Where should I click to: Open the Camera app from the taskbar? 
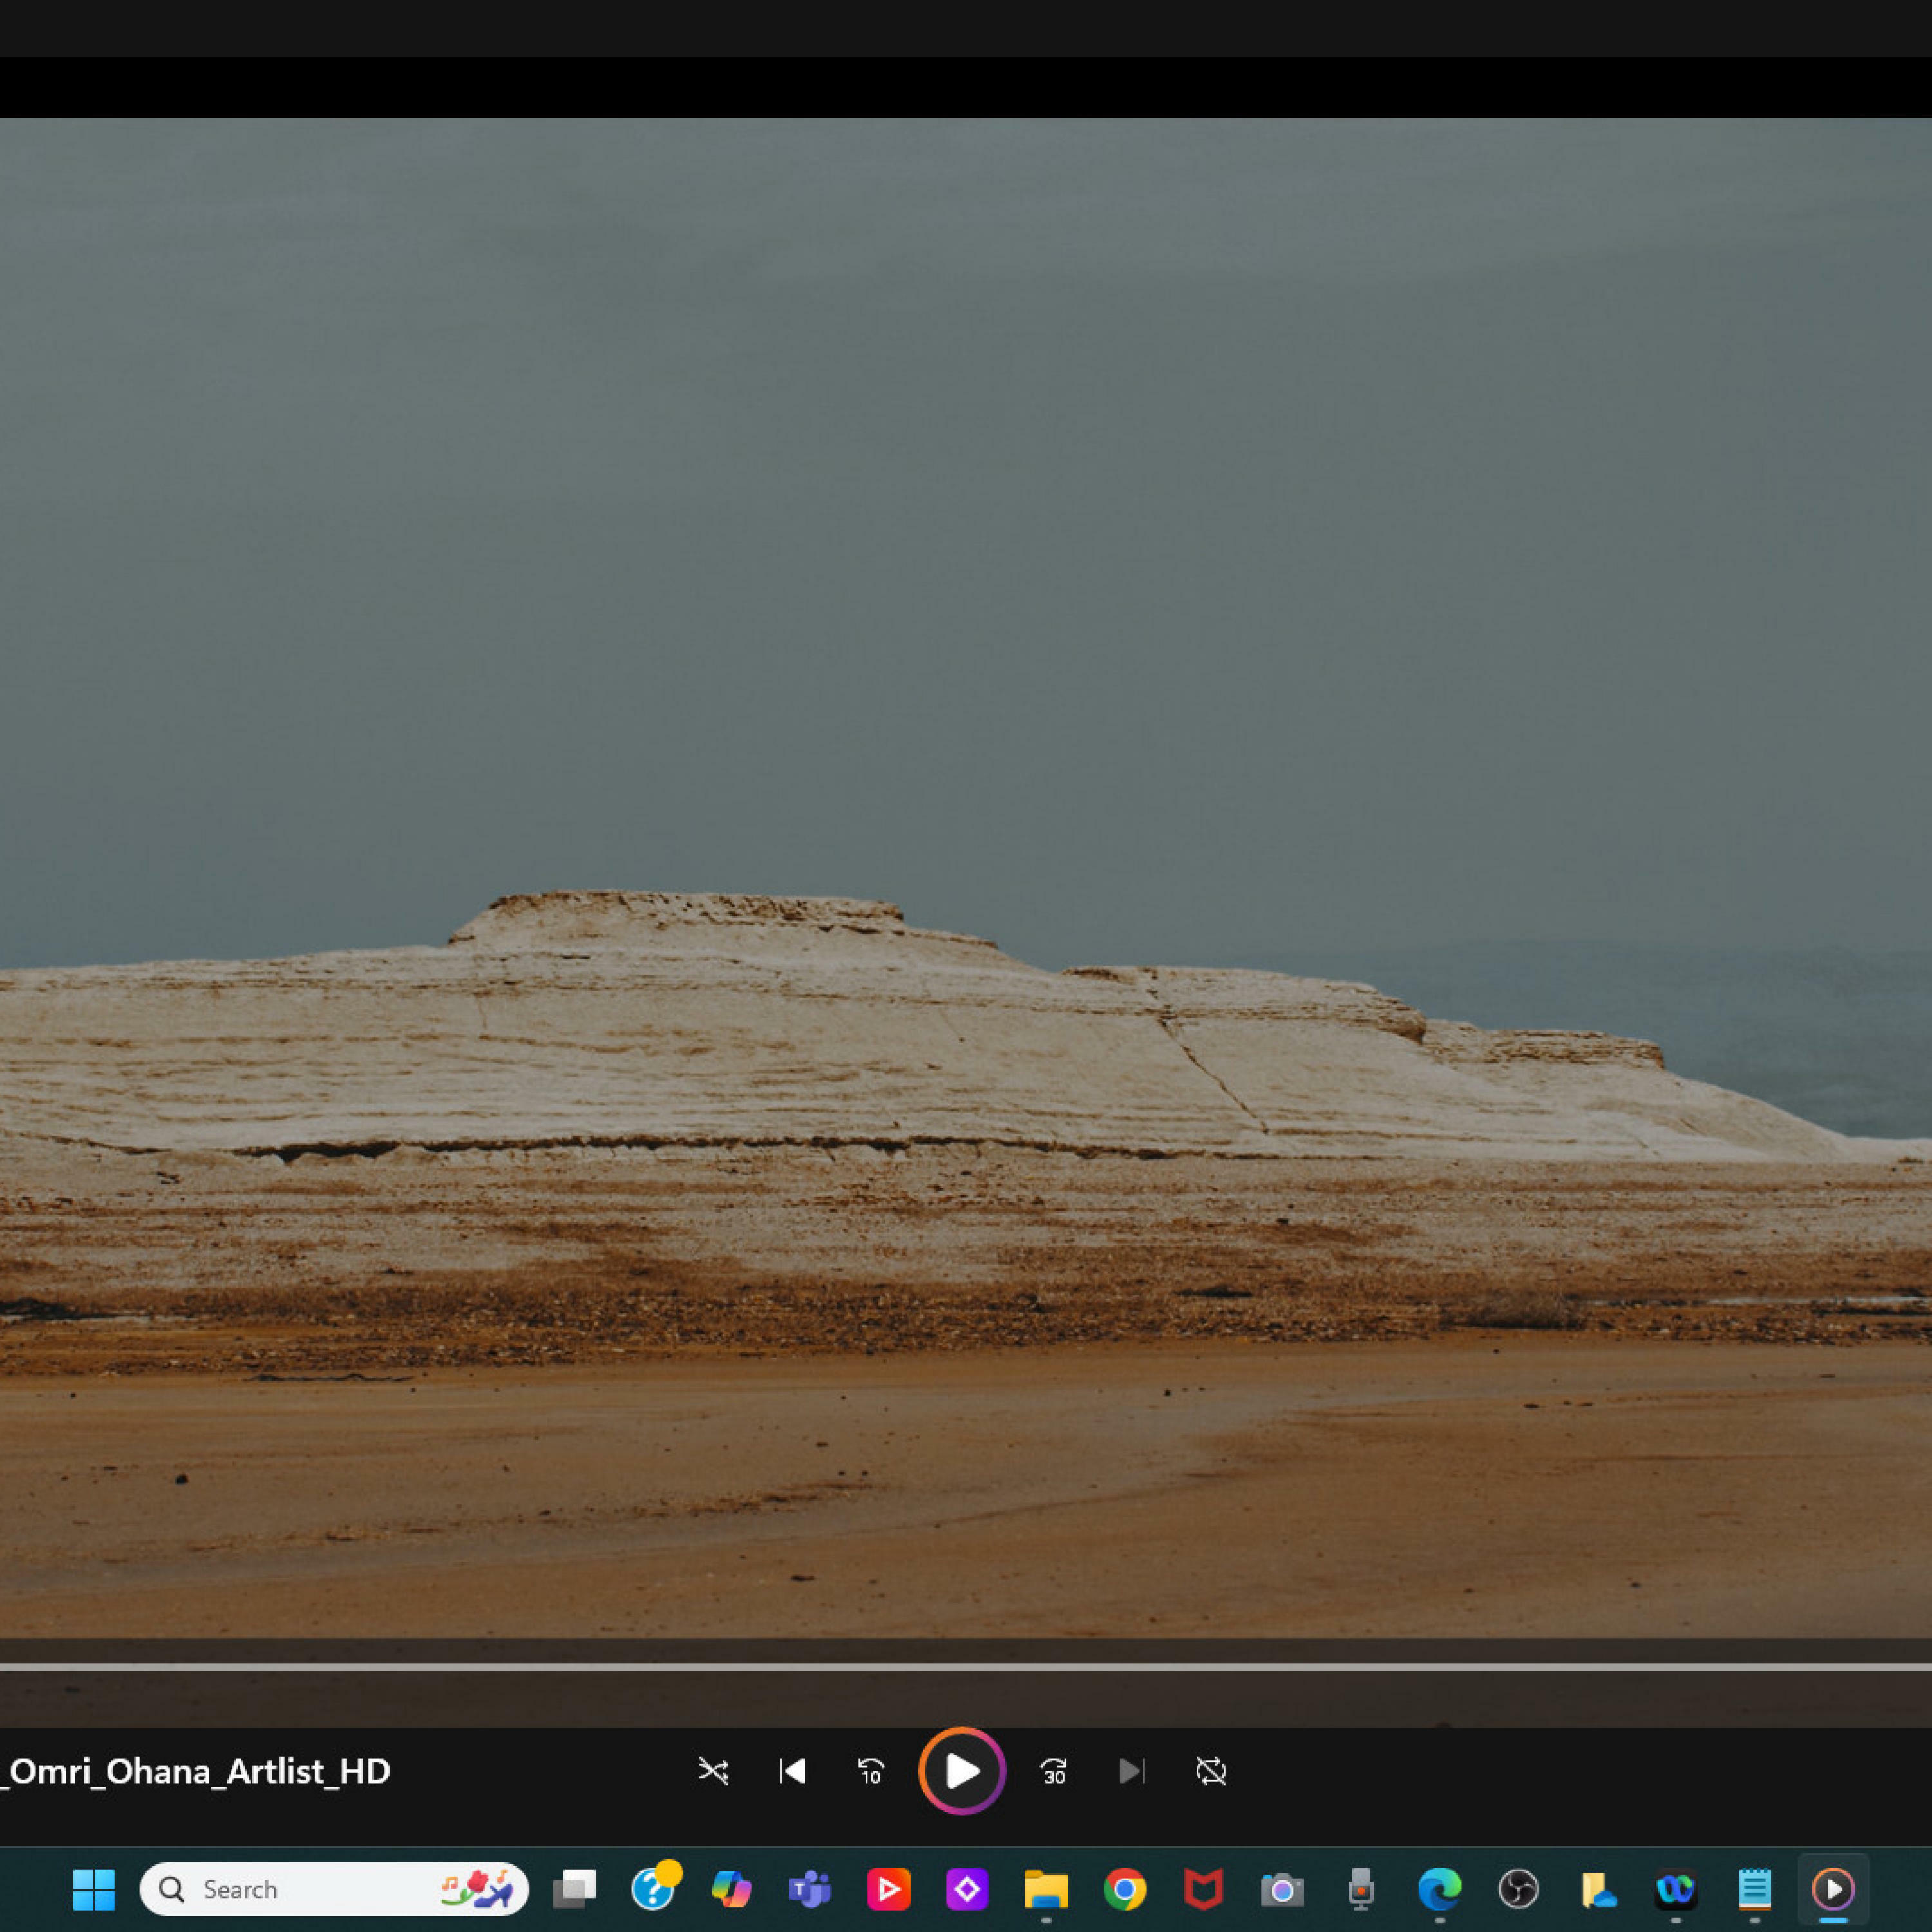[1282, 1889]
